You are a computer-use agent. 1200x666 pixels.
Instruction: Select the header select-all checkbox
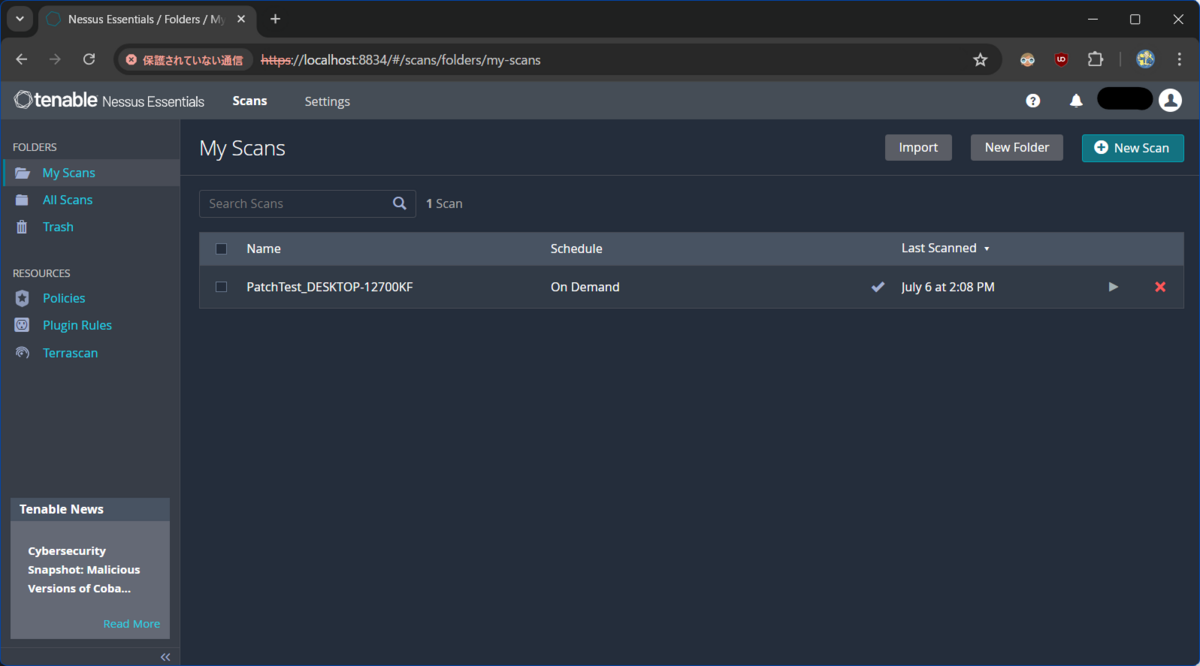[221, 249]
